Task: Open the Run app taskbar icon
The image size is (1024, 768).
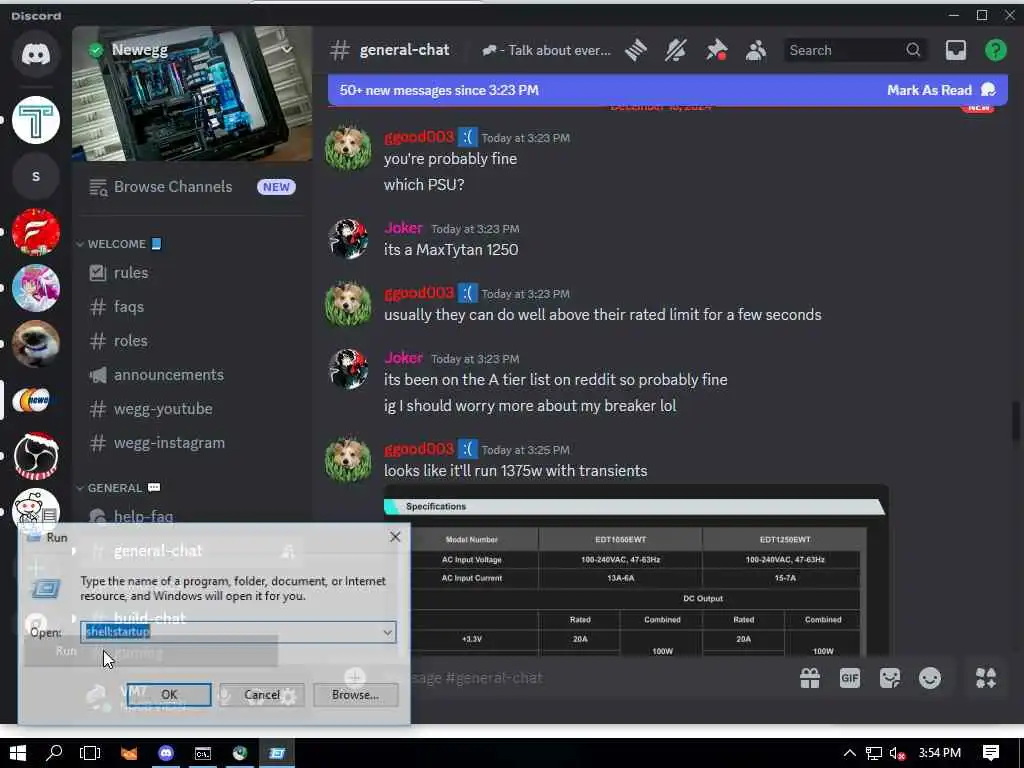Action: pos(278,753)
